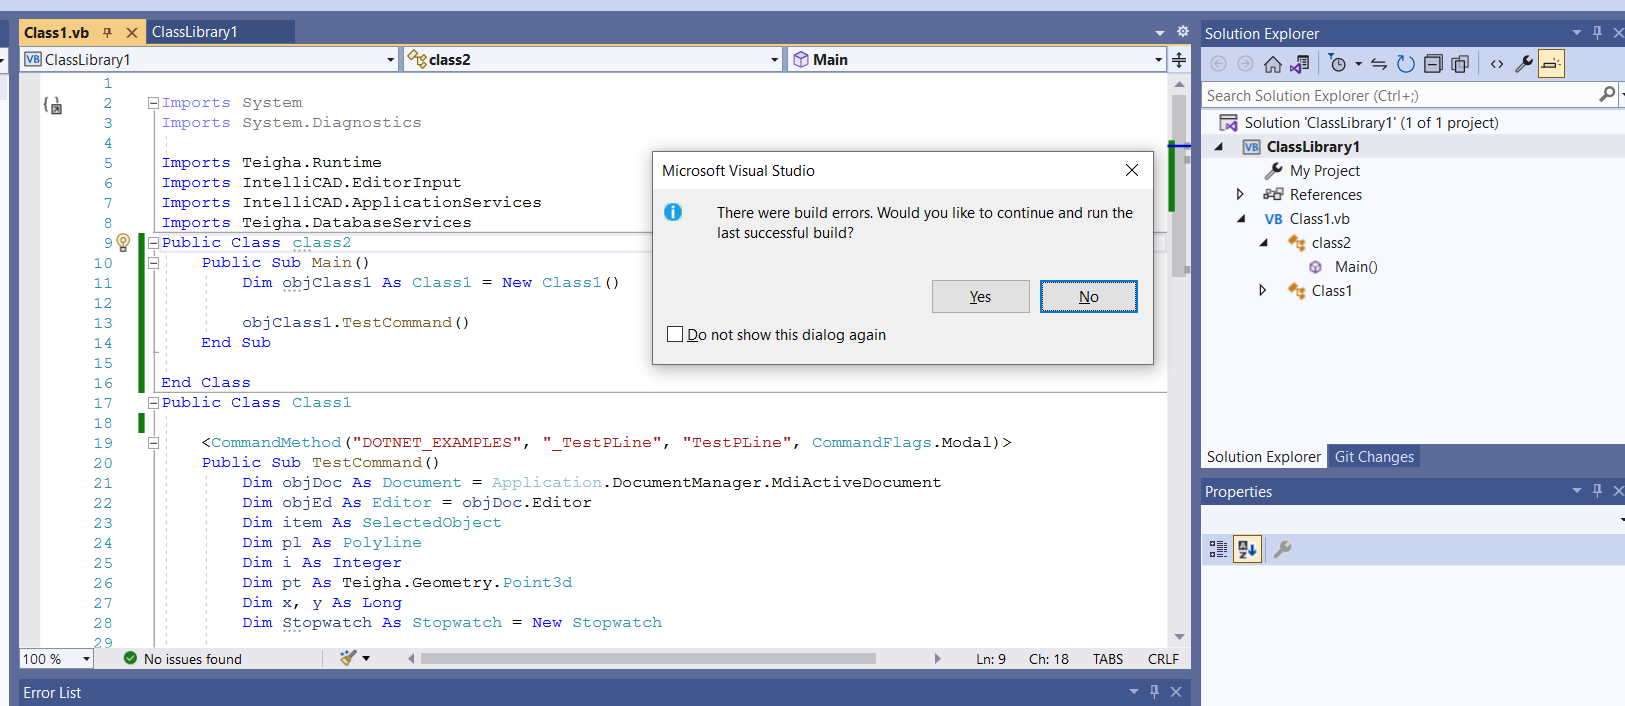Viewport: 1625px width, 706px height.
Task: Click the lightbulb quick actions icon on line 9
Action: click(x=123, y=242)
